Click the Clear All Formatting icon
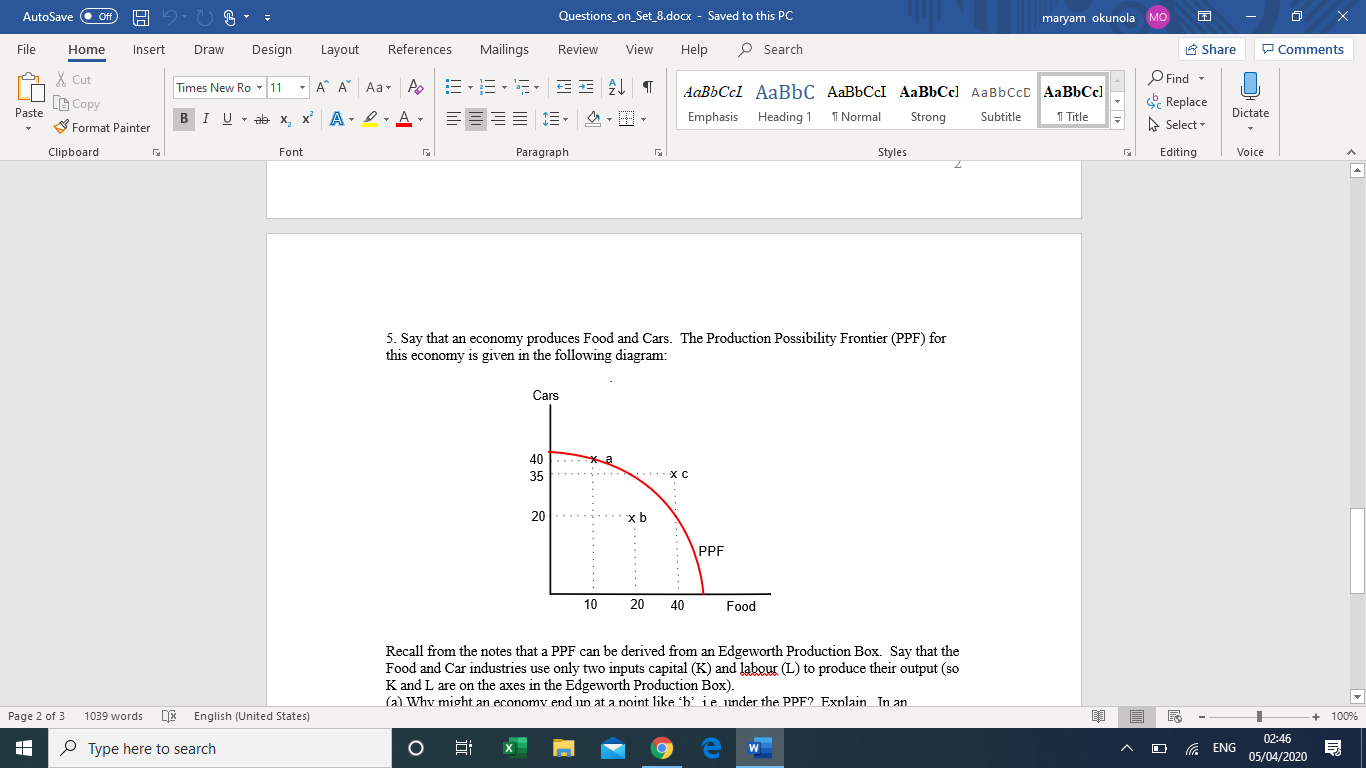 pos(417,88)
